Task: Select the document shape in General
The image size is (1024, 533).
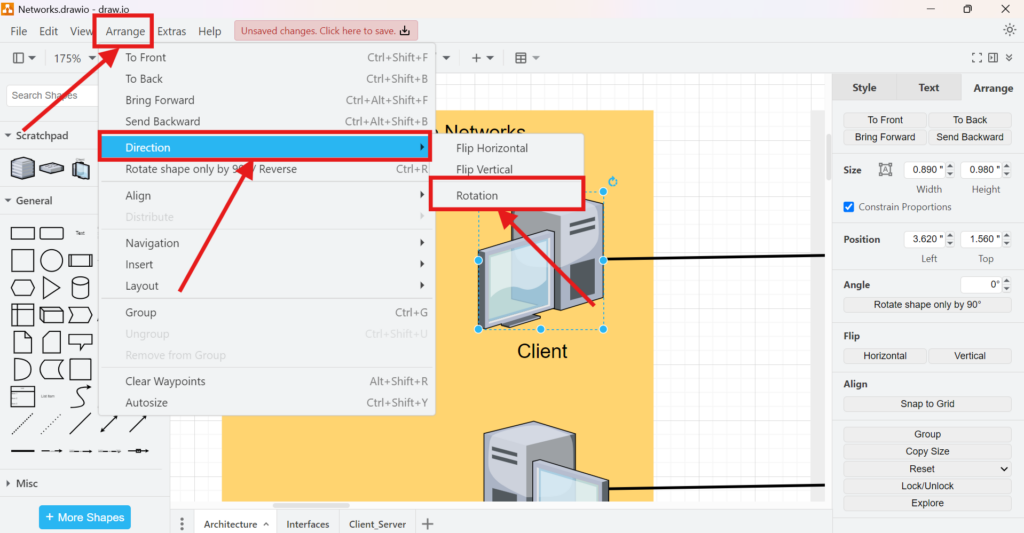Action: tap(22, 342)
